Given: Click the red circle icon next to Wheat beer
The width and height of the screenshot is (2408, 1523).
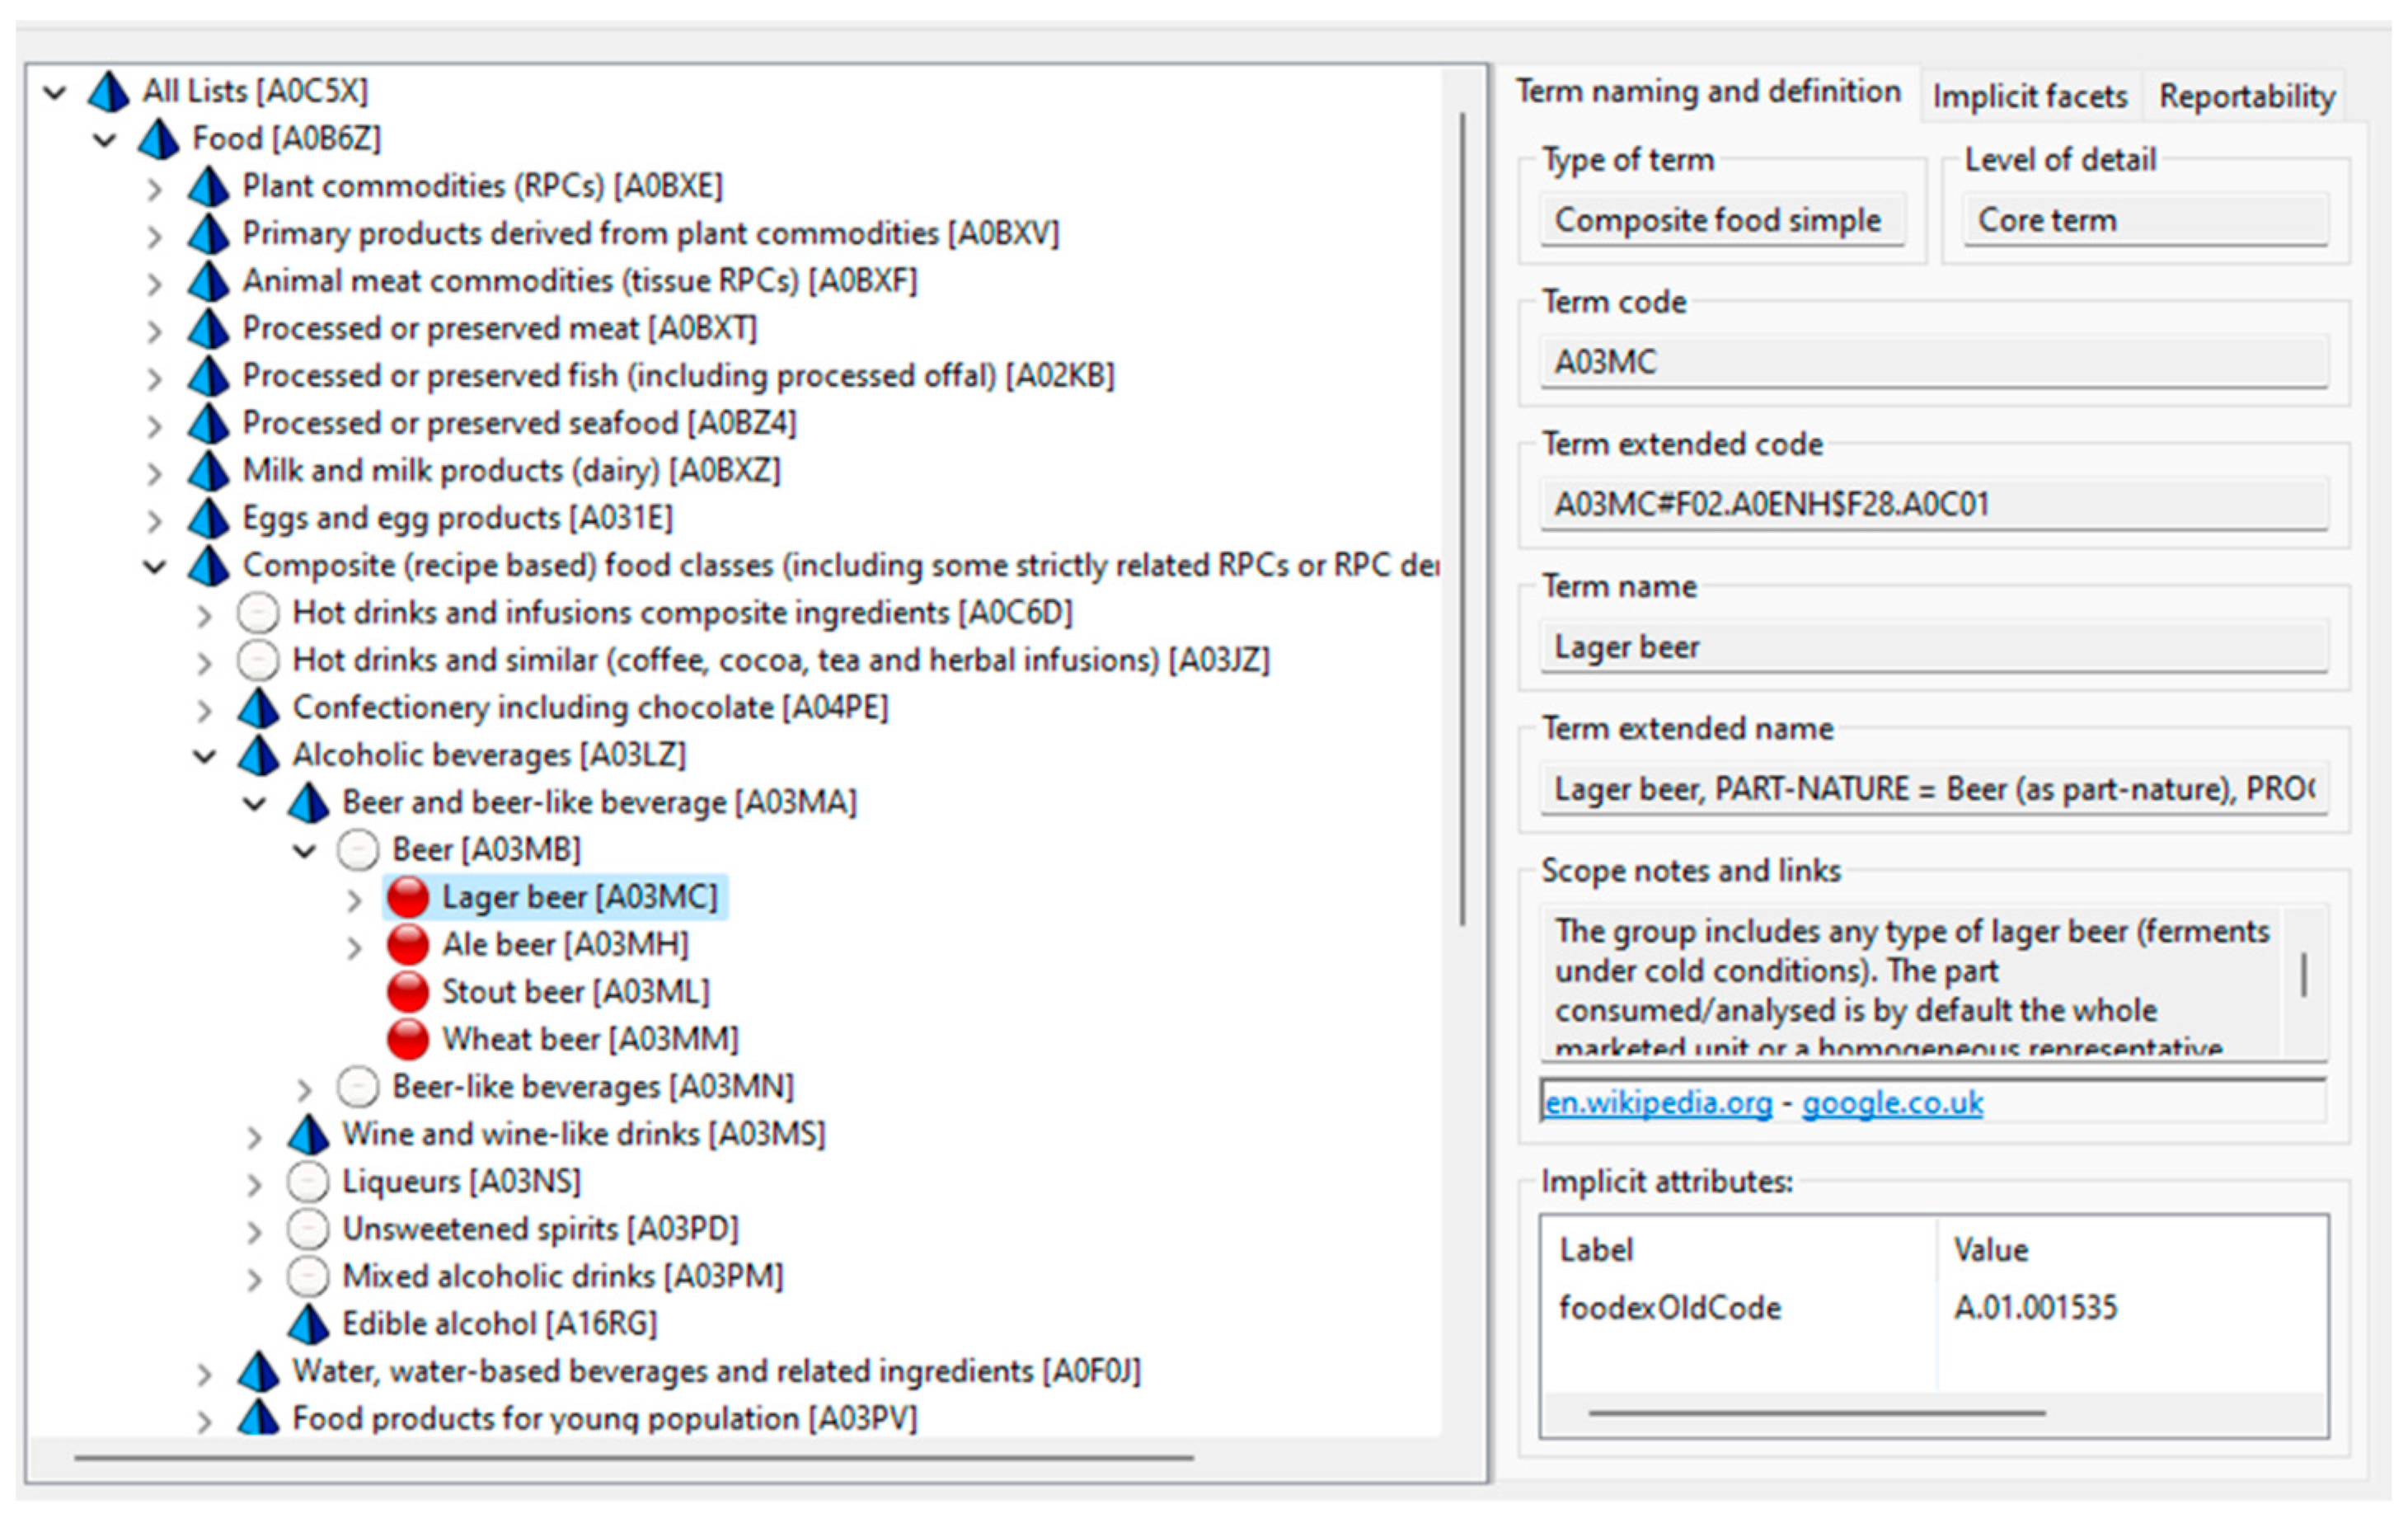Looking at the screenshot, I should 408,1039.
